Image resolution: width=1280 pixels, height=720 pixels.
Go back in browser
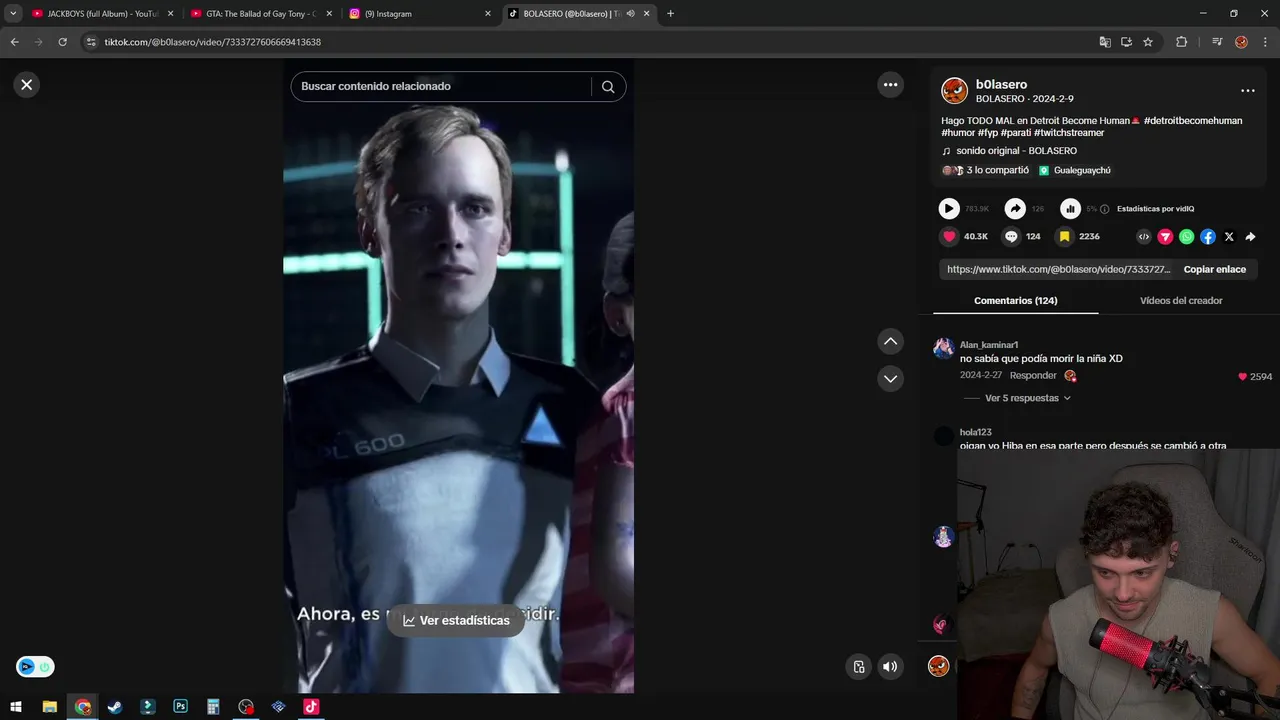coord(14,42)
